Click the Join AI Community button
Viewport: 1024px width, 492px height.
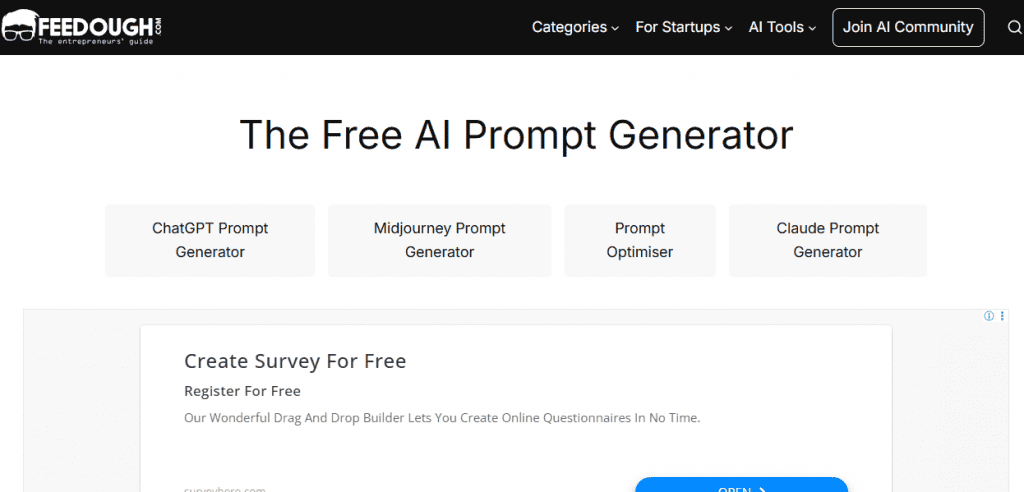click(908, 27)
